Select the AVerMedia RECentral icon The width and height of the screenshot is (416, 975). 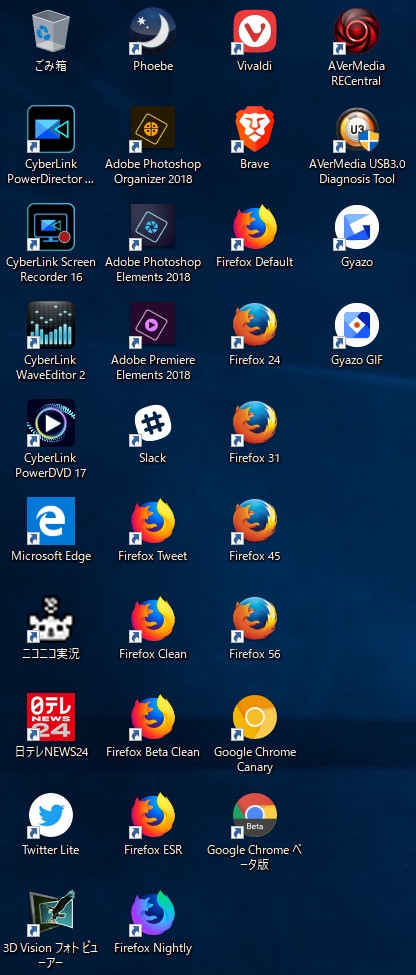coord(357,31)
